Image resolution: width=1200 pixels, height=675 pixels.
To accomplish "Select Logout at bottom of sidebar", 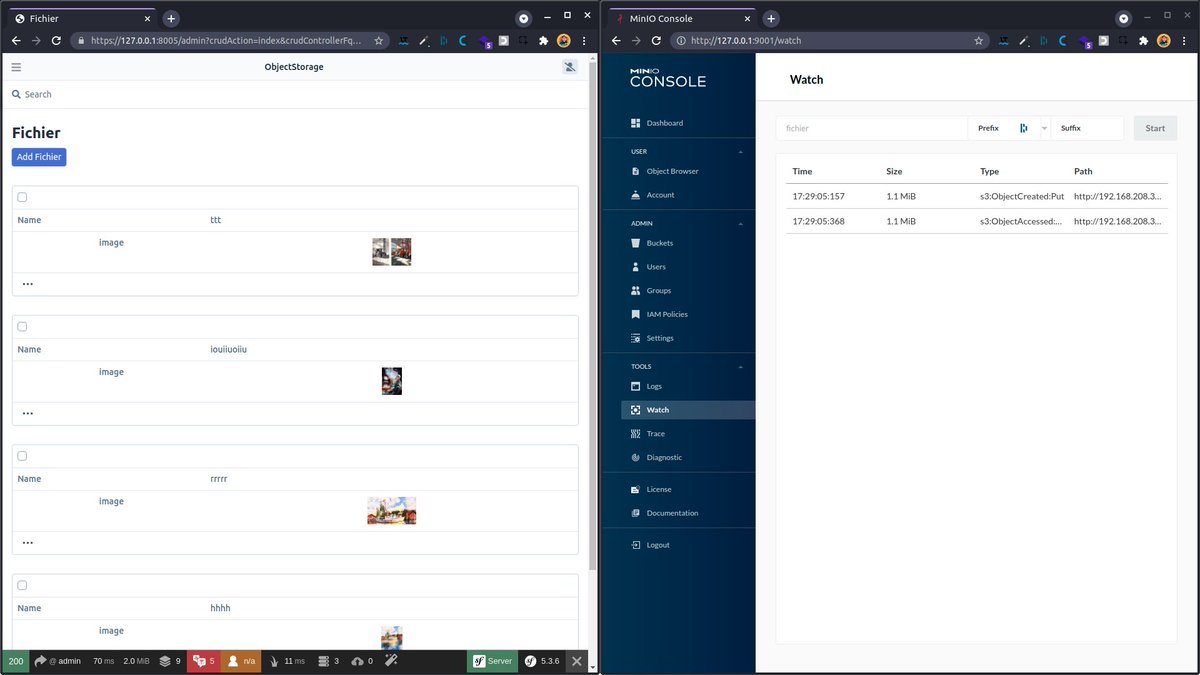I will tap(657, 544).
